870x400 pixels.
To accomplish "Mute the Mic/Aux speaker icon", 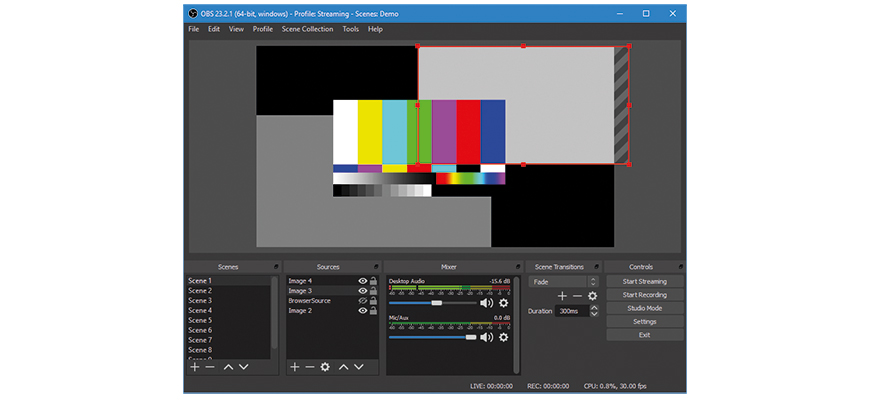I will coord(486,338).
